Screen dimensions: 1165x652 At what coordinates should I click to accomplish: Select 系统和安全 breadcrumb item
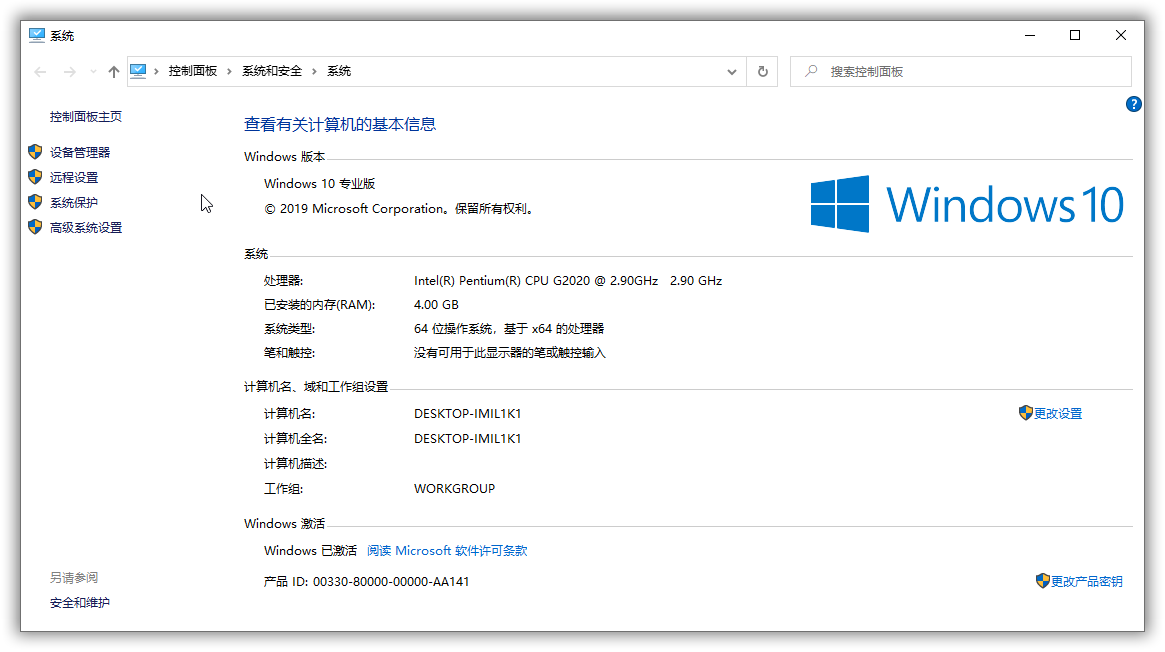pyautogui.click(x=272, y=71)
